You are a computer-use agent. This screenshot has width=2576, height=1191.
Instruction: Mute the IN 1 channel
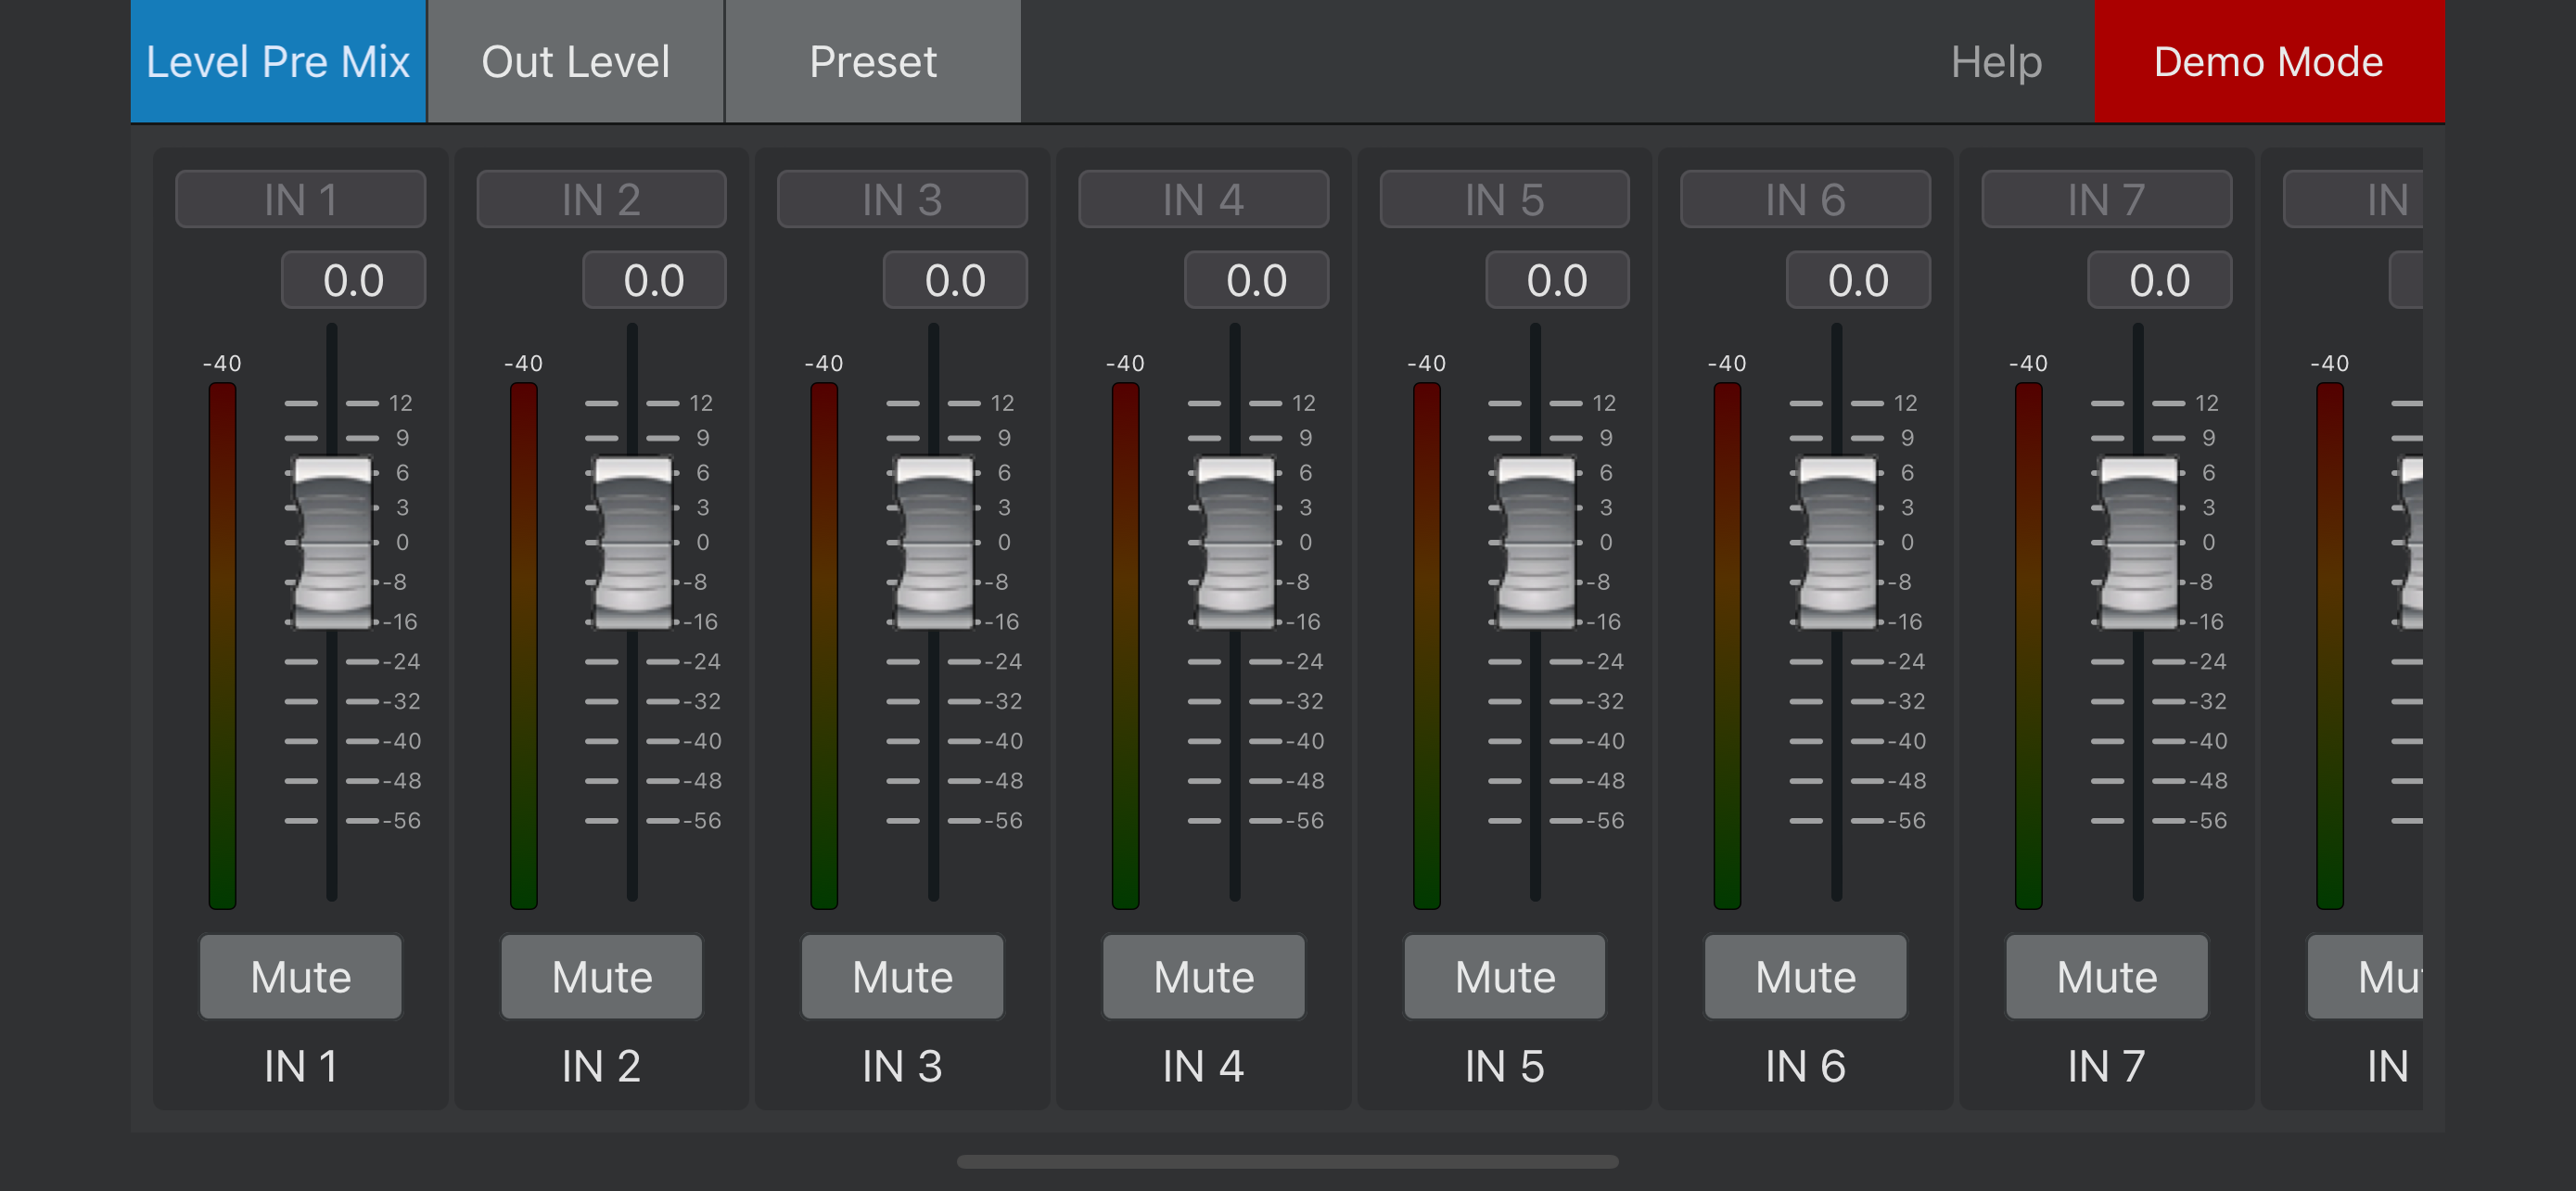pos(301,977)
